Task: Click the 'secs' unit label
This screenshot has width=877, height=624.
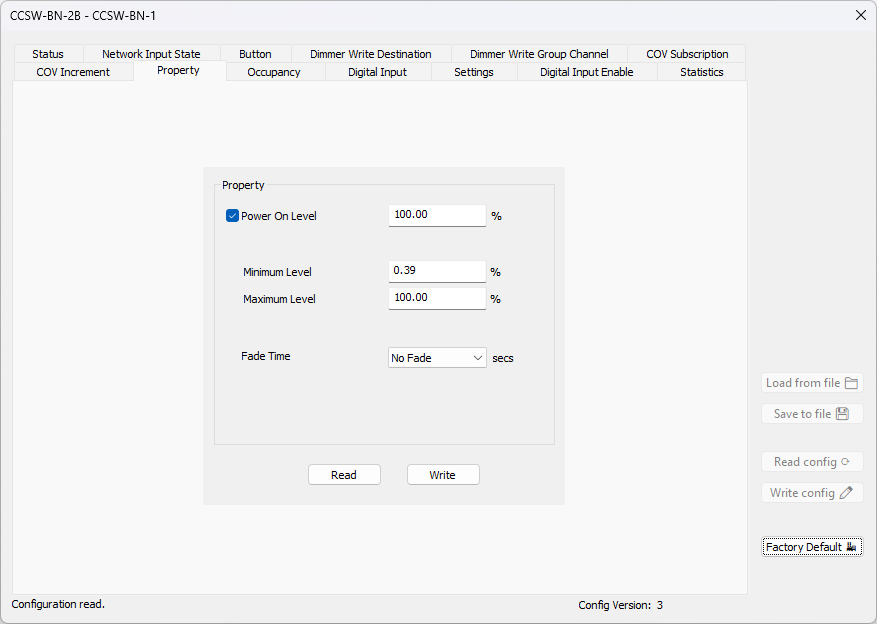Action: [x=503, y=358]
